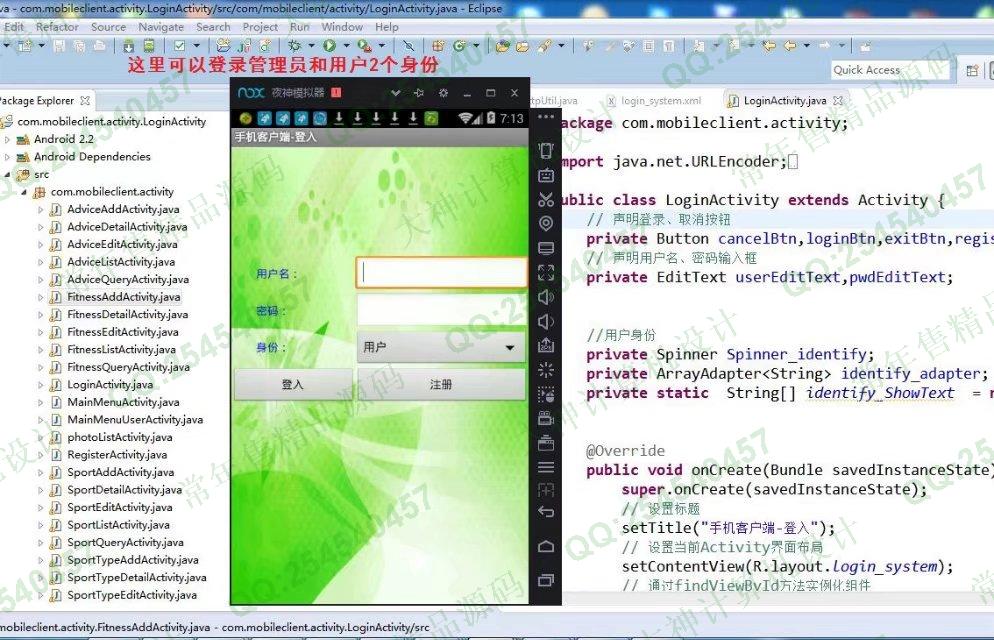
Task: Click the Save icon in Eclipse toolbar
Action: [x=59, y=46]
